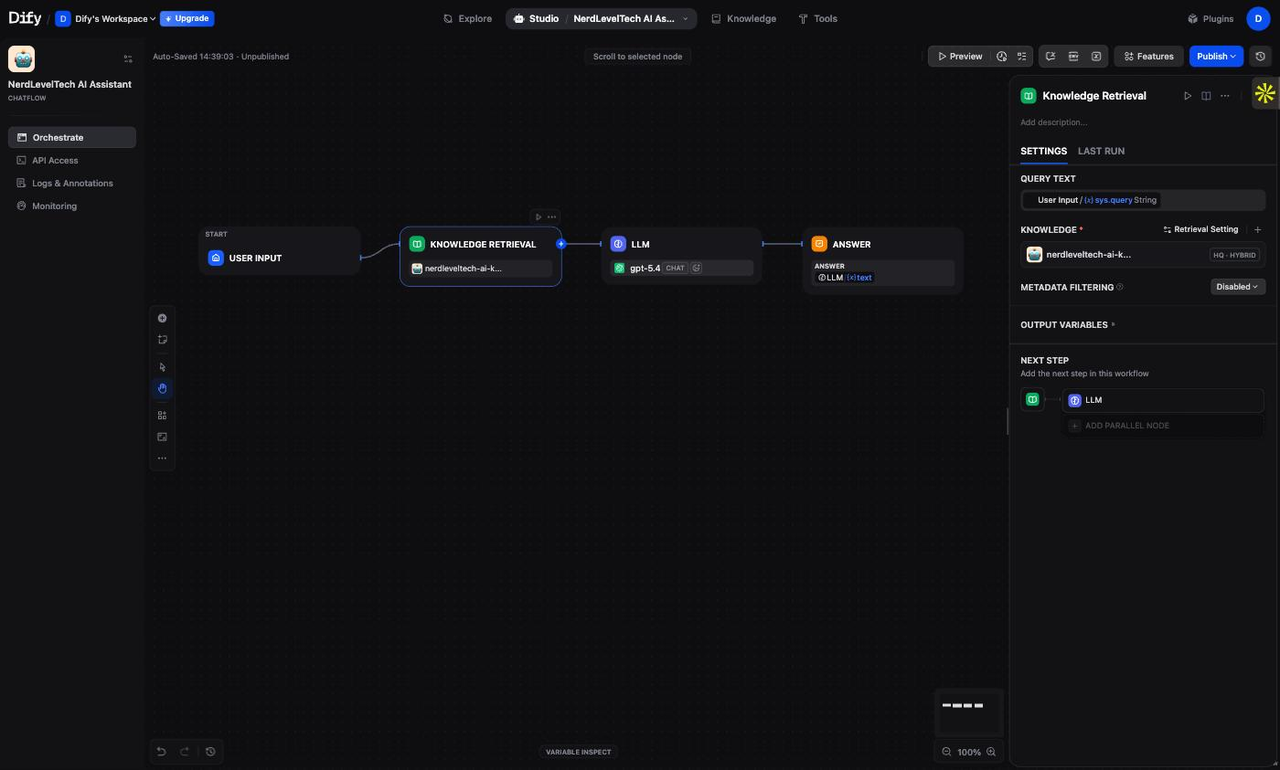
Task: Expand the Output Variables section
Action: (1066, 325)
